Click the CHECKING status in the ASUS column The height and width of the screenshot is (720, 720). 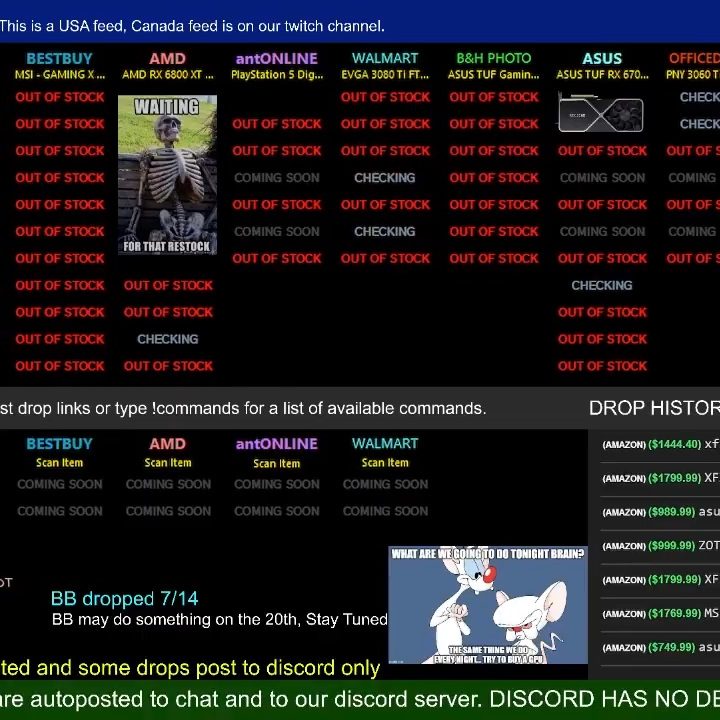pyautogui.click(x=602, y=285)
